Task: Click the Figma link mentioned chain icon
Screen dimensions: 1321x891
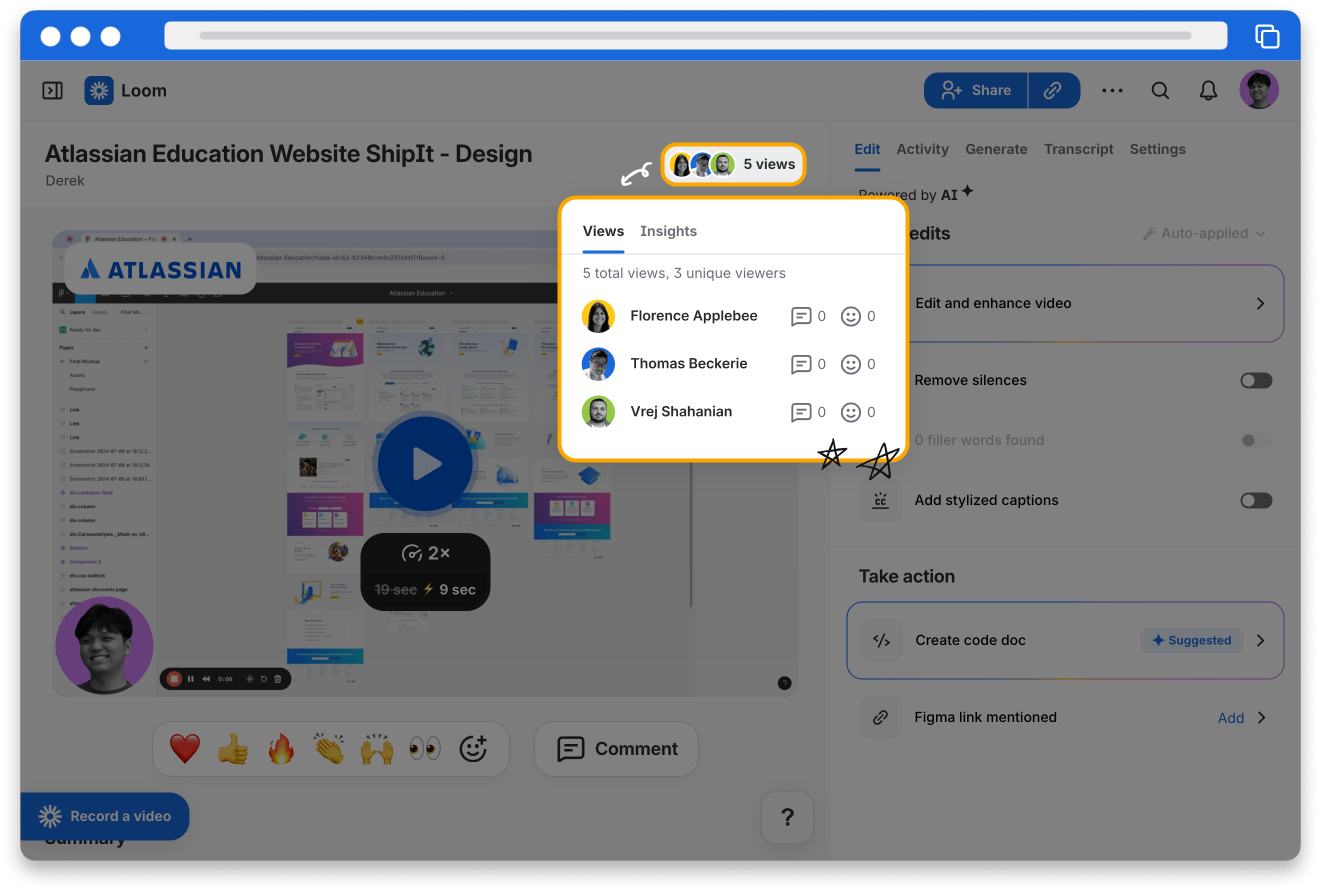Action: pos(880,717)
